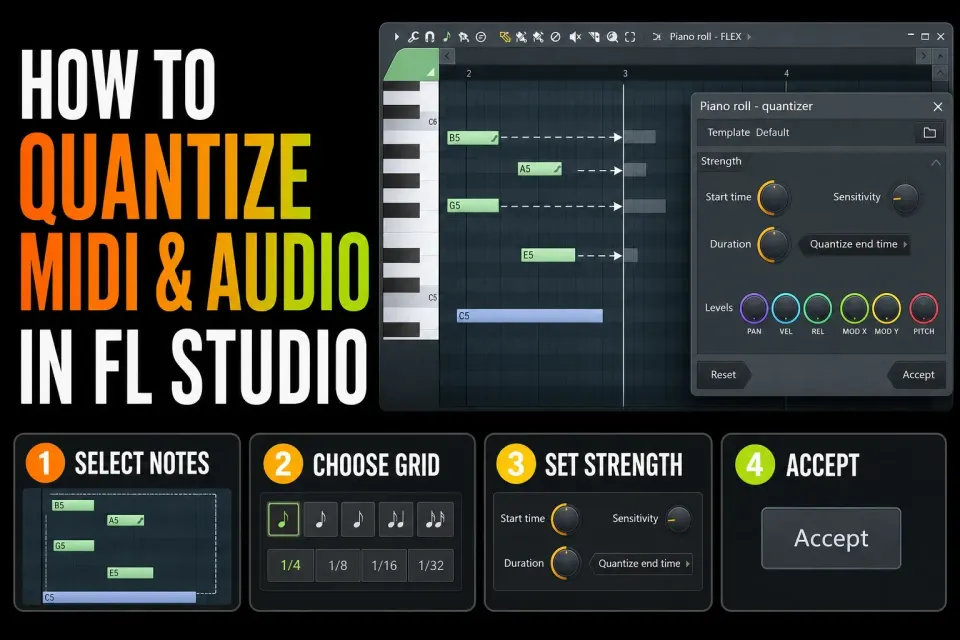The height and width of the screenshot is (640, 960).
Task: Select the dashed-square Select tool
Action: (630, 37)
